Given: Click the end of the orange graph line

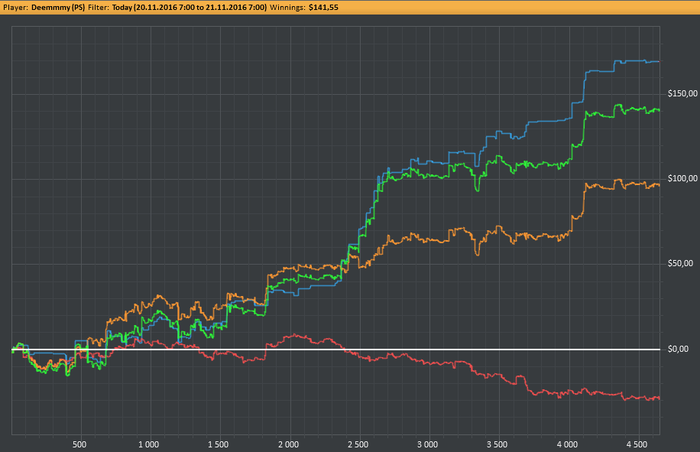Looking at the screenshot, I should coord(658,185).
